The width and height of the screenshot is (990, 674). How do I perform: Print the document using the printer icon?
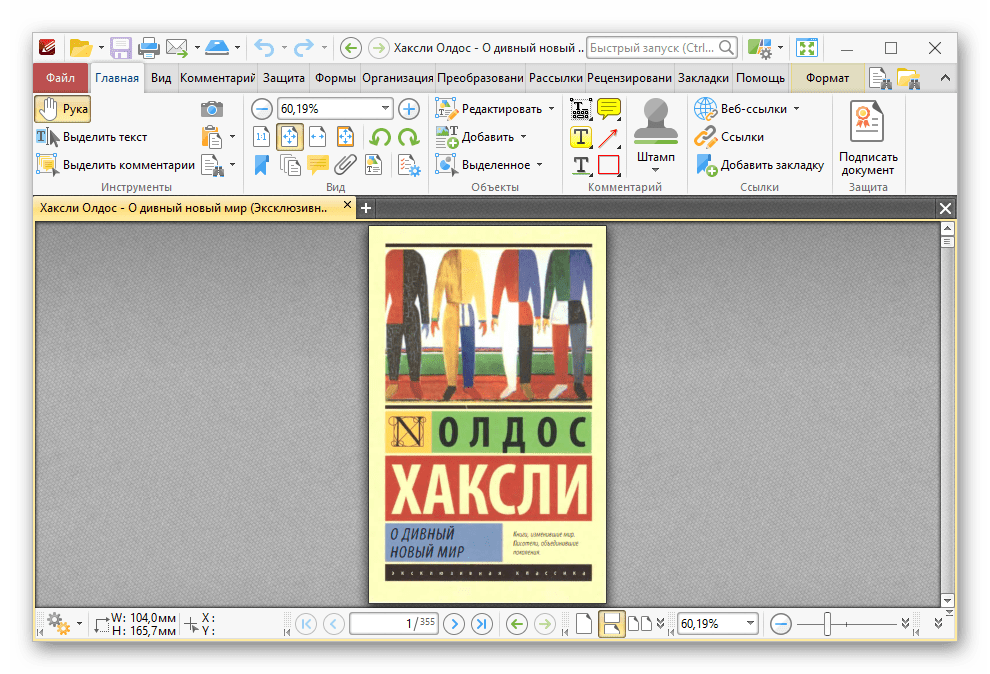[x=149, y=48]
